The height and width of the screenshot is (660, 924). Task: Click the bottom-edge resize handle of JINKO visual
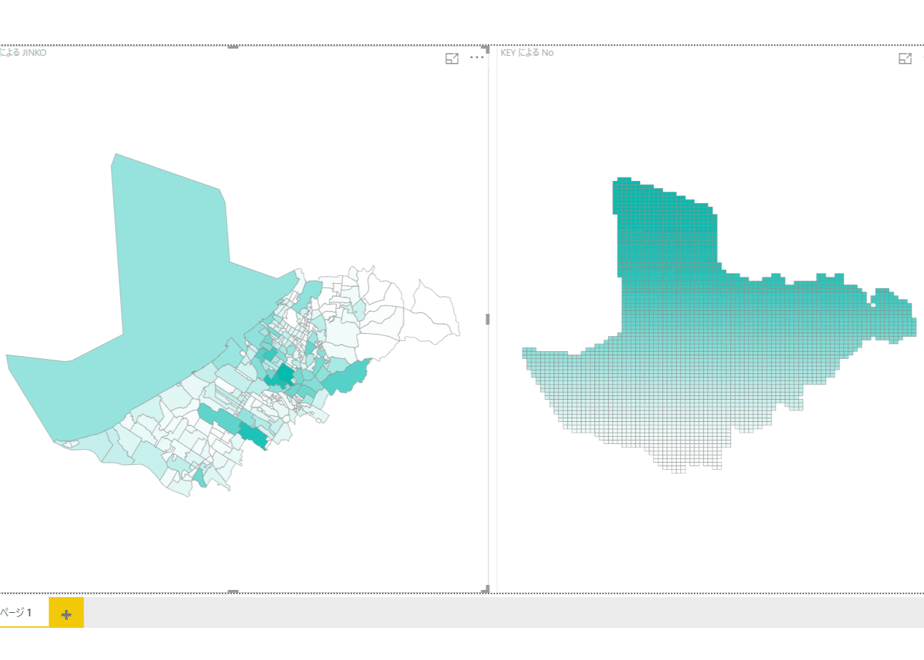pyautogui.click(x=233, y=591)
